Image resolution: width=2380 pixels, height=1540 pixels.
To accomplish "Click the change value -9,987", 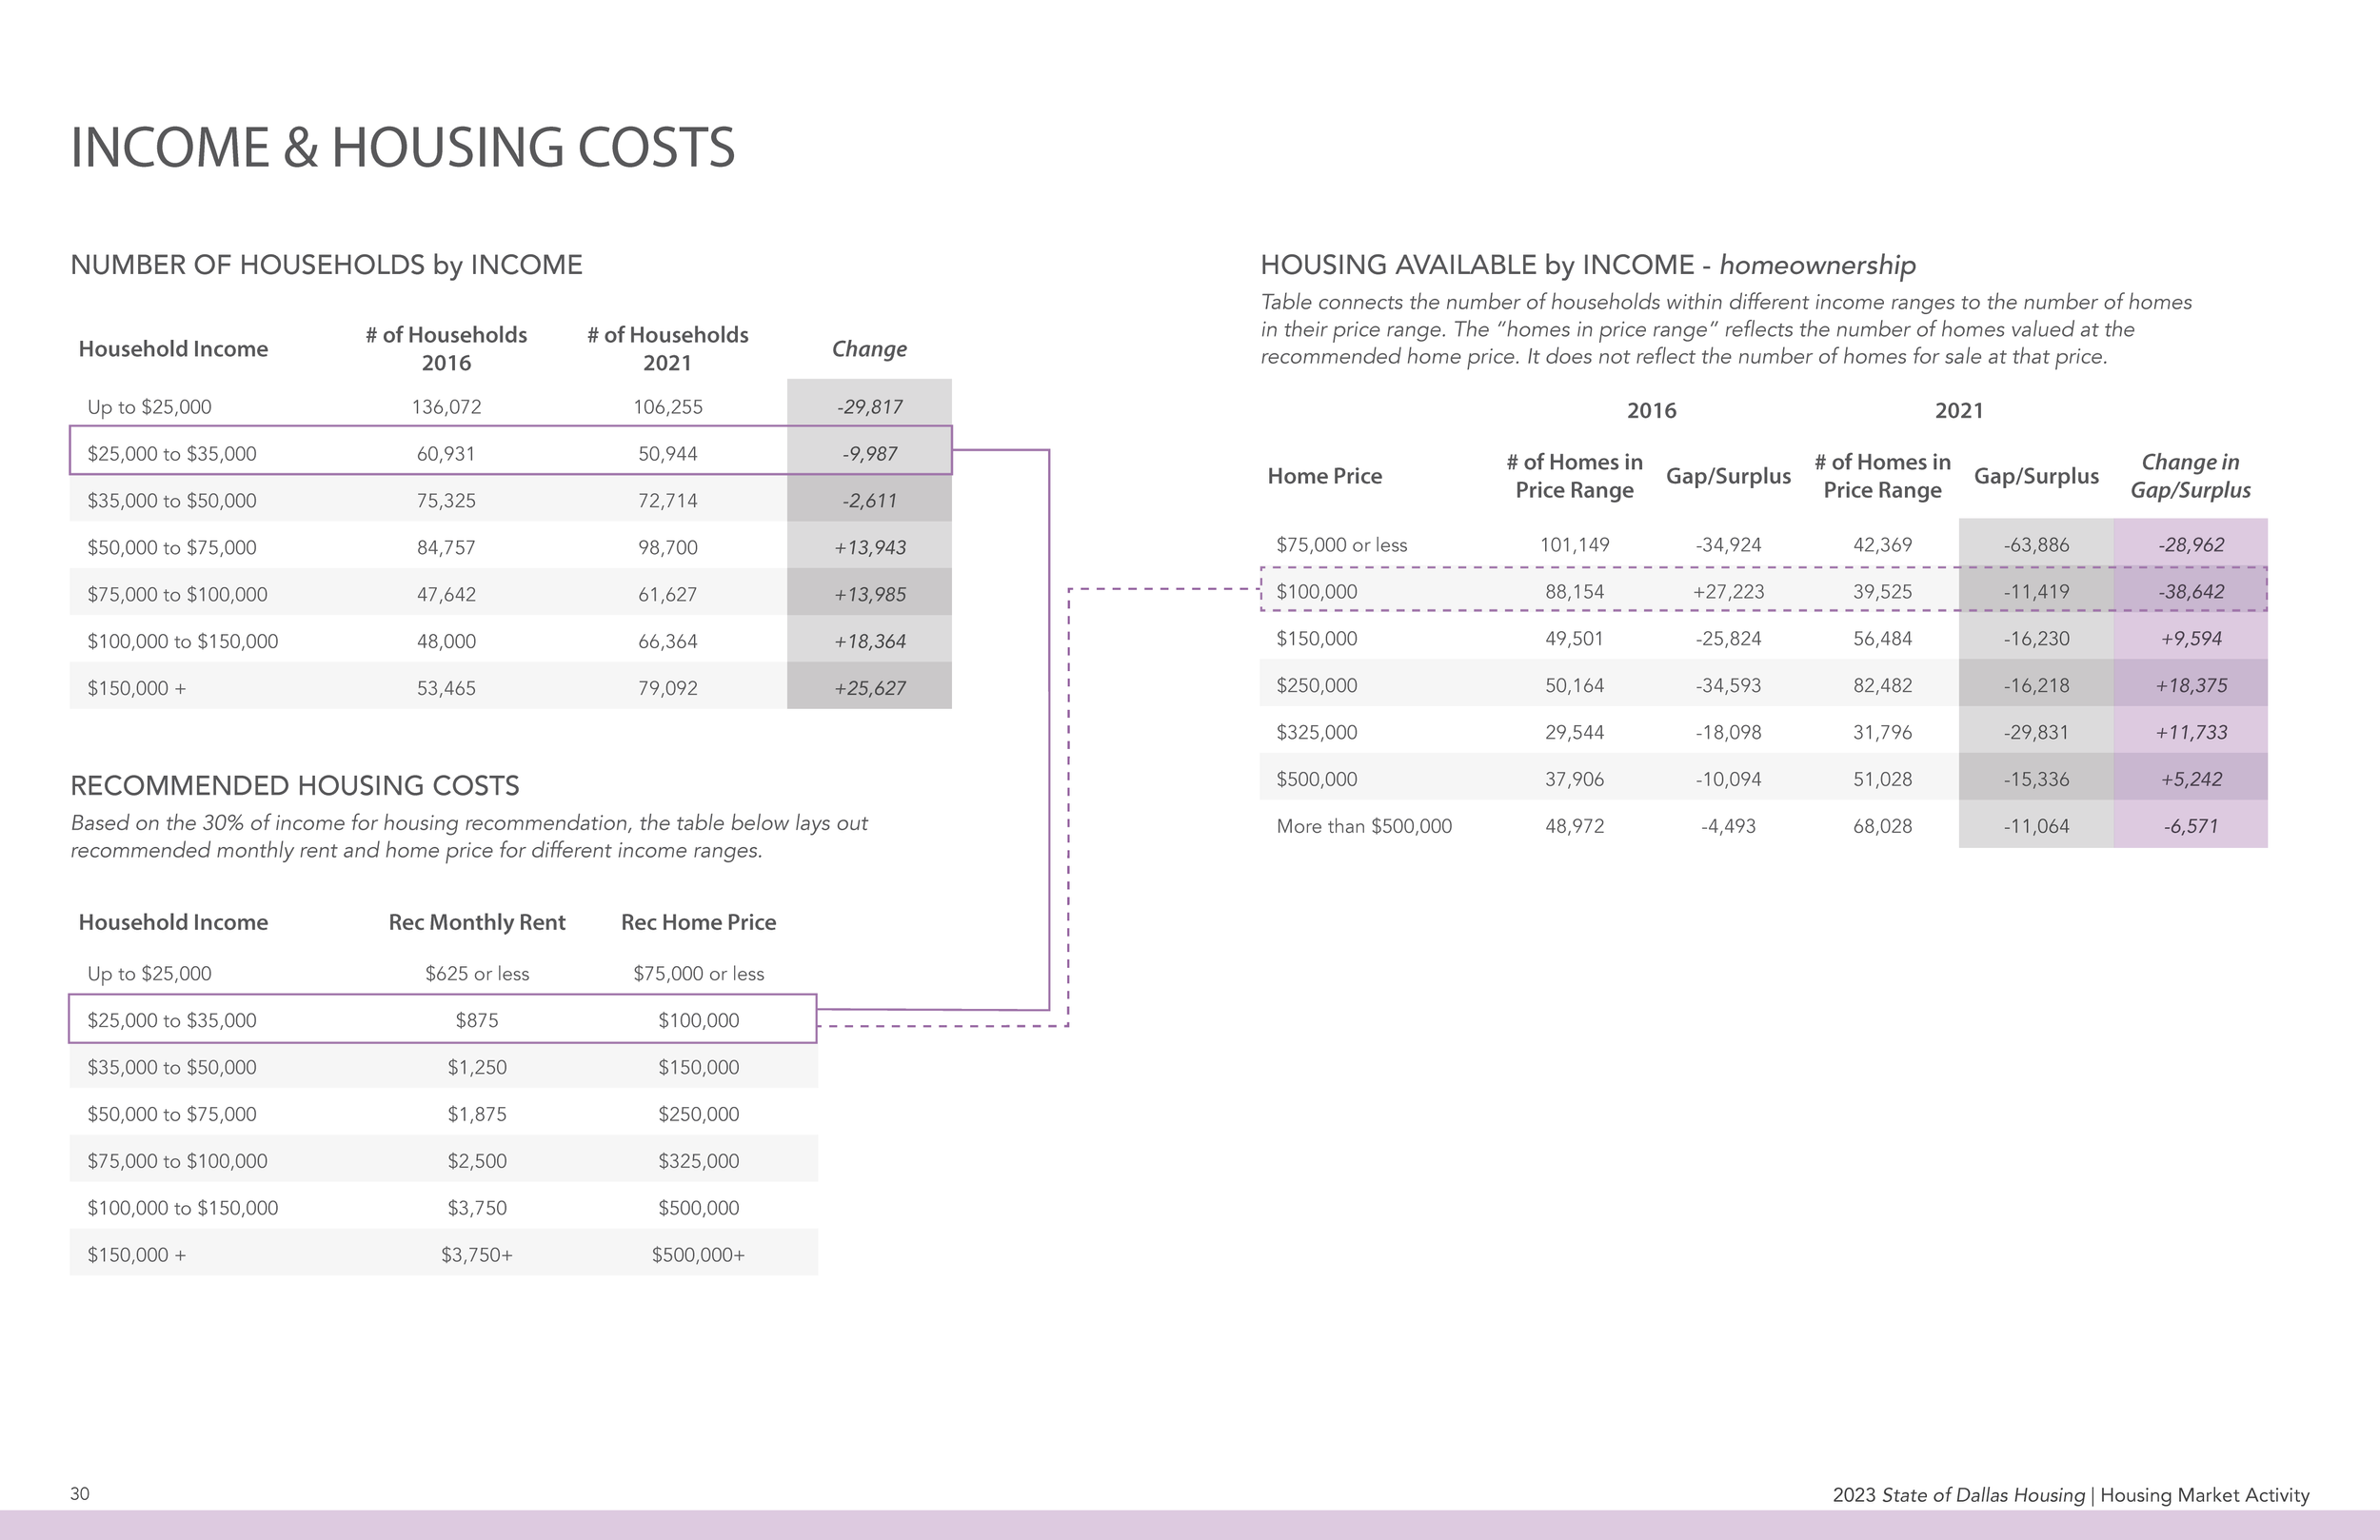I will point(870,454).
